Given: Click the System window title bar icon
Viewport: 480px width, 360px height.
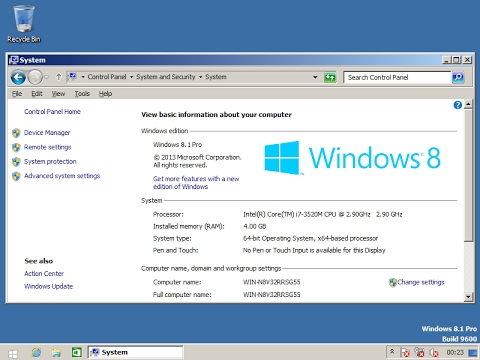Looking at the screenshot, I should [x=14, y=60].
